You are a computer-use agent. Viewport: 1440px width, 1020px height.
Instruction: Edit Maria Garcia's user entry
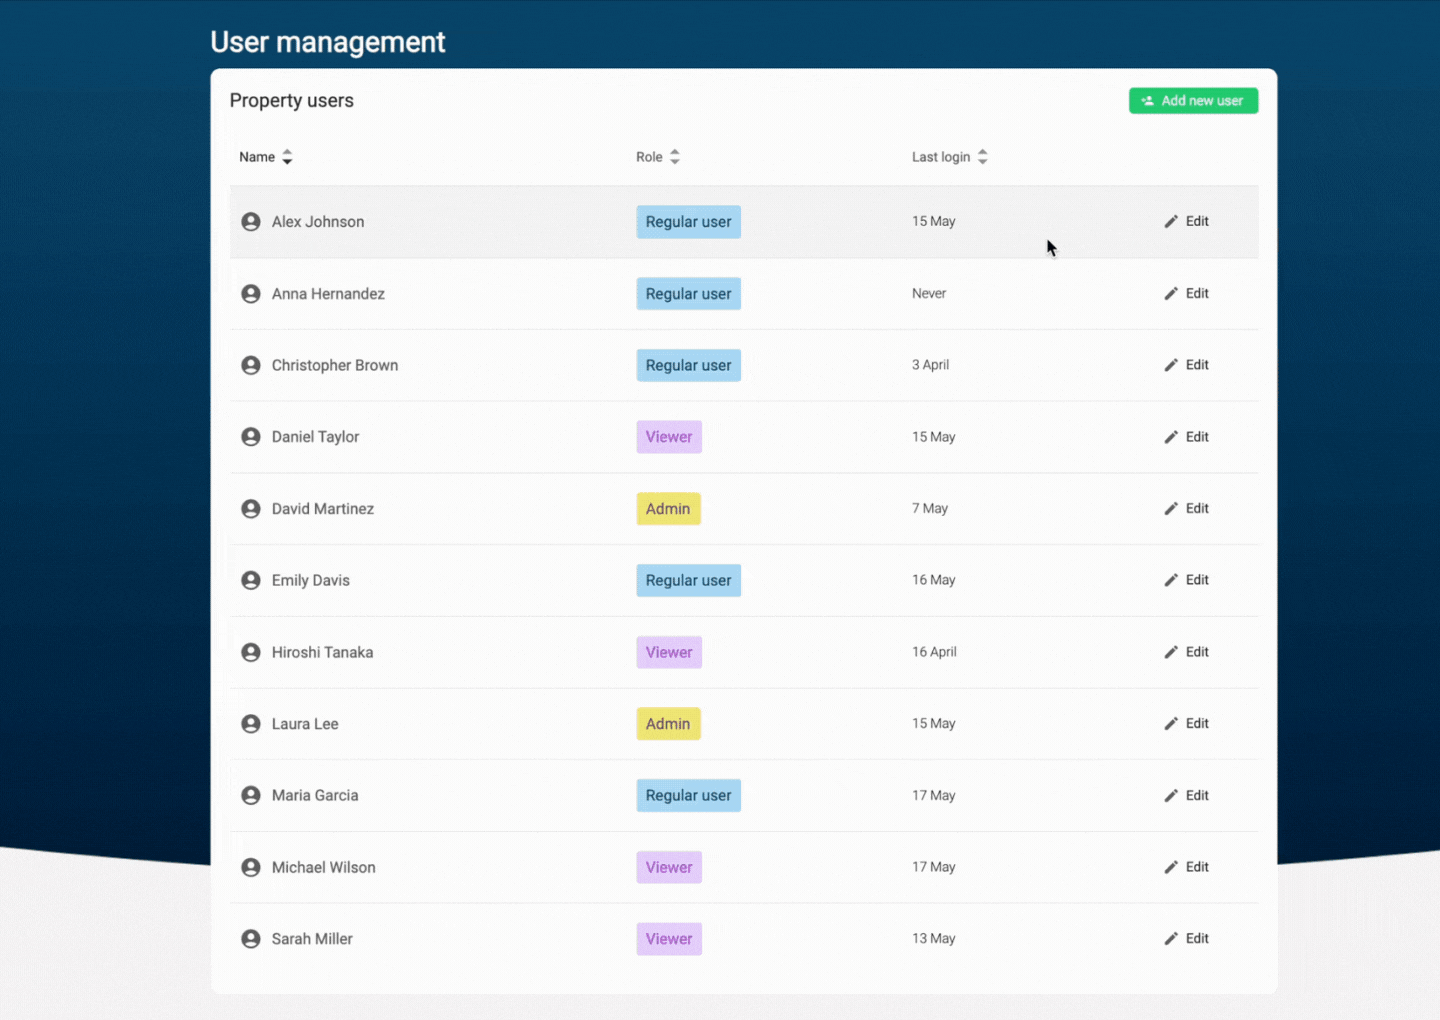tap(1187, 795)
